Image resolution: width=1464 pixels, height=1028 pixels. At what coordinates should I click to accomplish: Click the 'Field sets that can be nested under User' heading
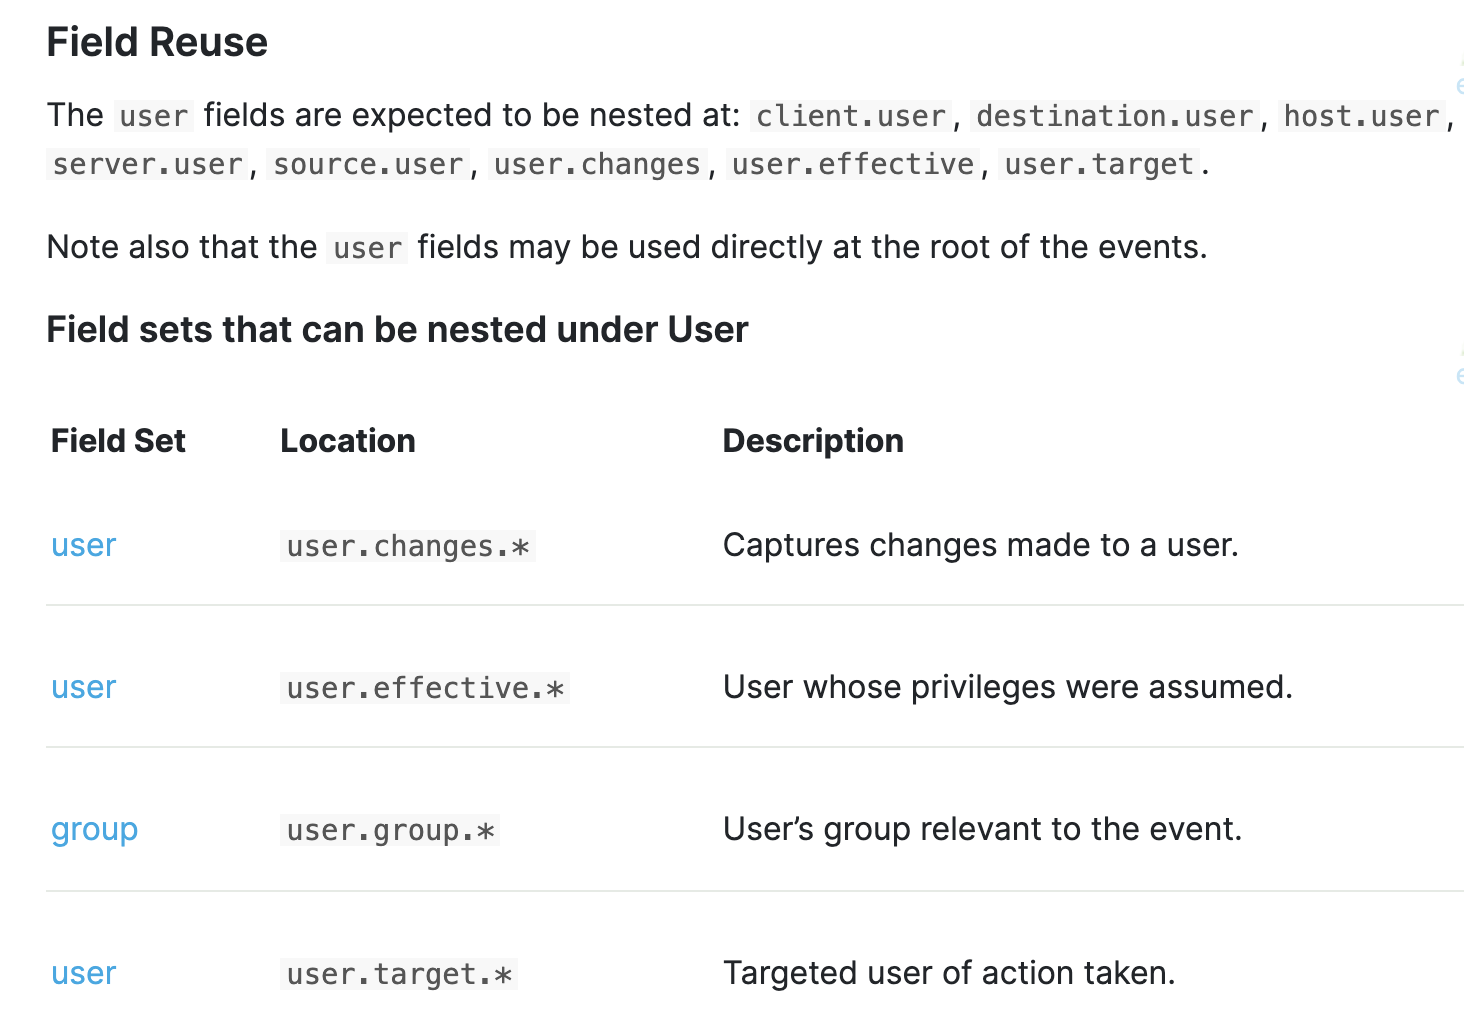[x=397, y=329]
